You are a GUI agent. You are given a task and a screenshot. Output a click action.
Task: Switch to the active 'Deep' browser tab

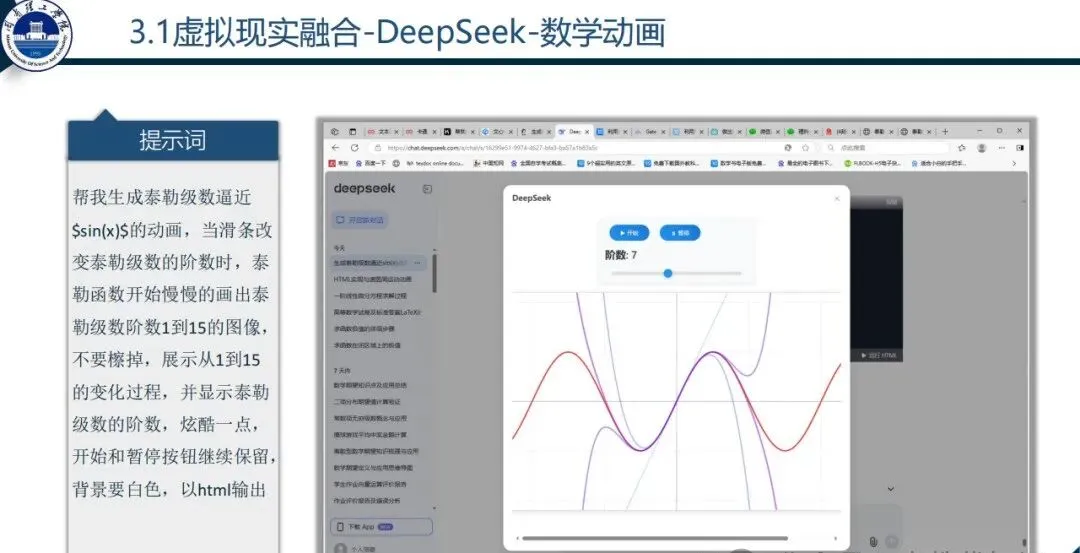coord(574,131)
